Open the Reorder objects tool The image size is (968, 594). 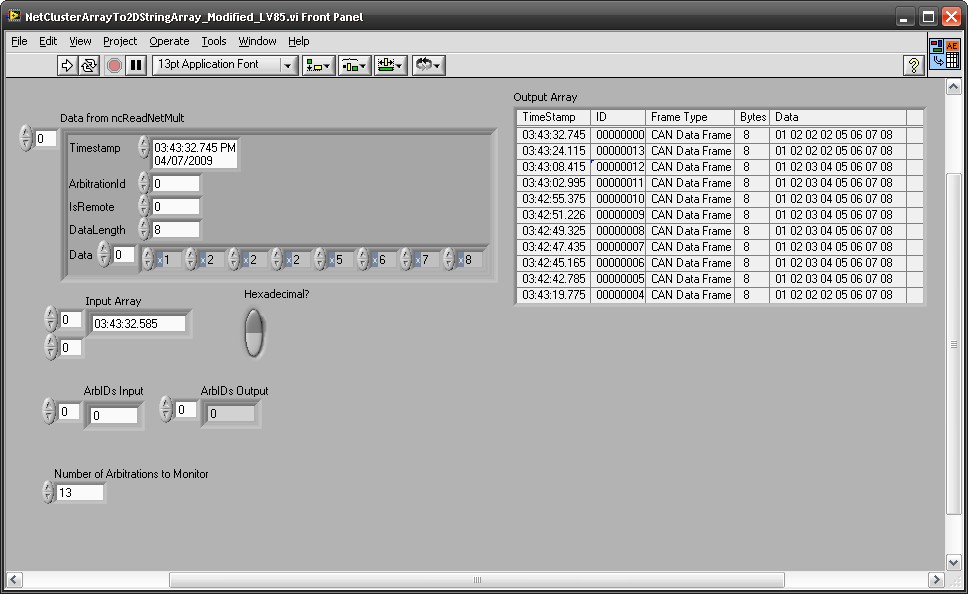(428, 65)
